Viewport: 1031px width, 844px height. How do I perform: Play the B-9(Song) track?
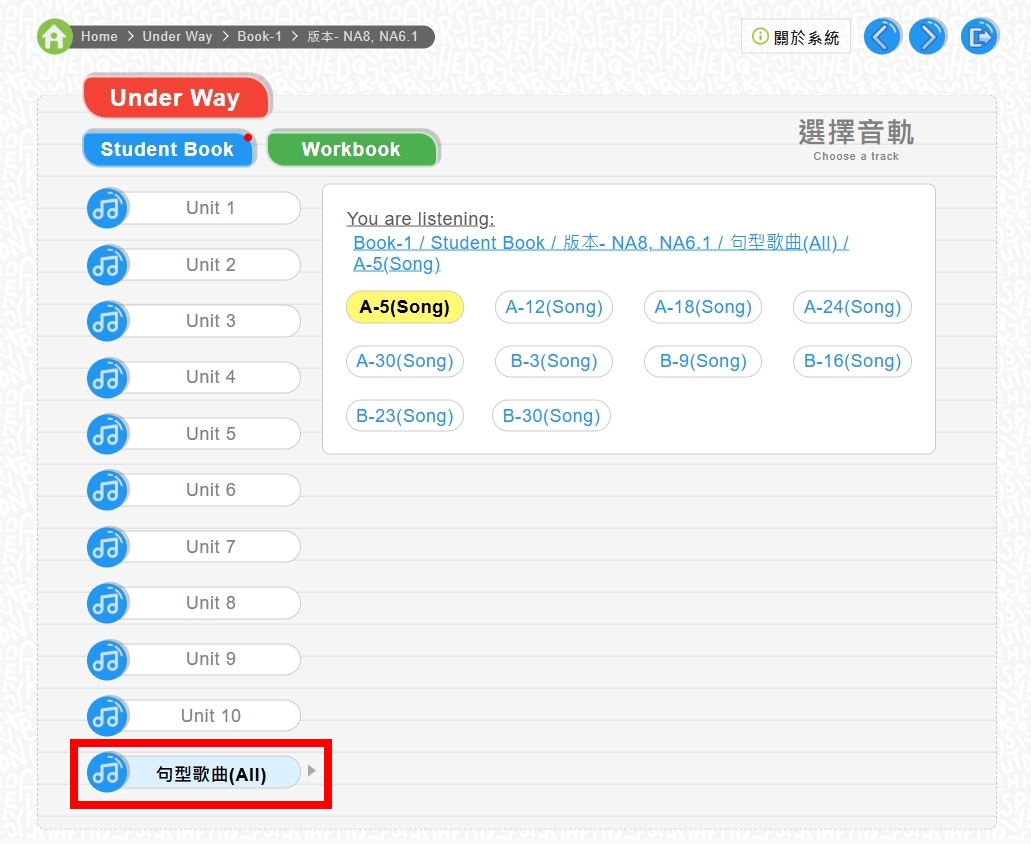[x=703, y=361]
